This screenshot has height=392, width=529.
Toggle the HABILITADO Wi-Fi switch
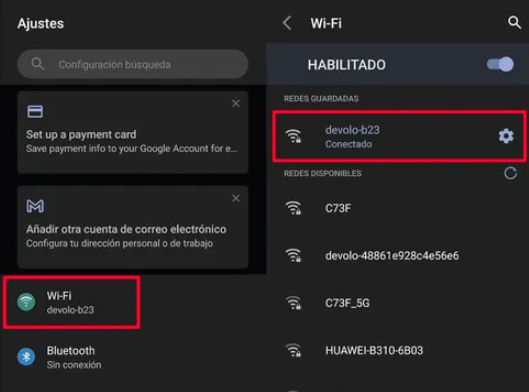[500, 64]
